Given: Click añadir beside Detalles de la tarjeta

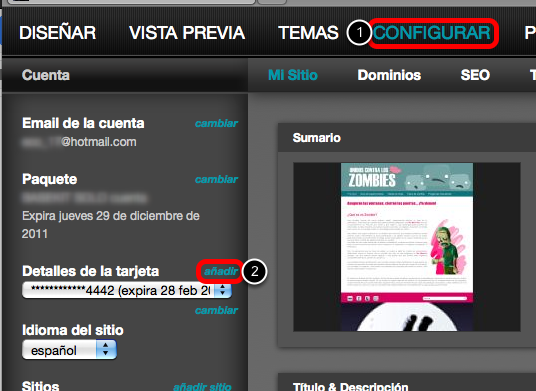Looking at the screenshot, I should (221, 271).
